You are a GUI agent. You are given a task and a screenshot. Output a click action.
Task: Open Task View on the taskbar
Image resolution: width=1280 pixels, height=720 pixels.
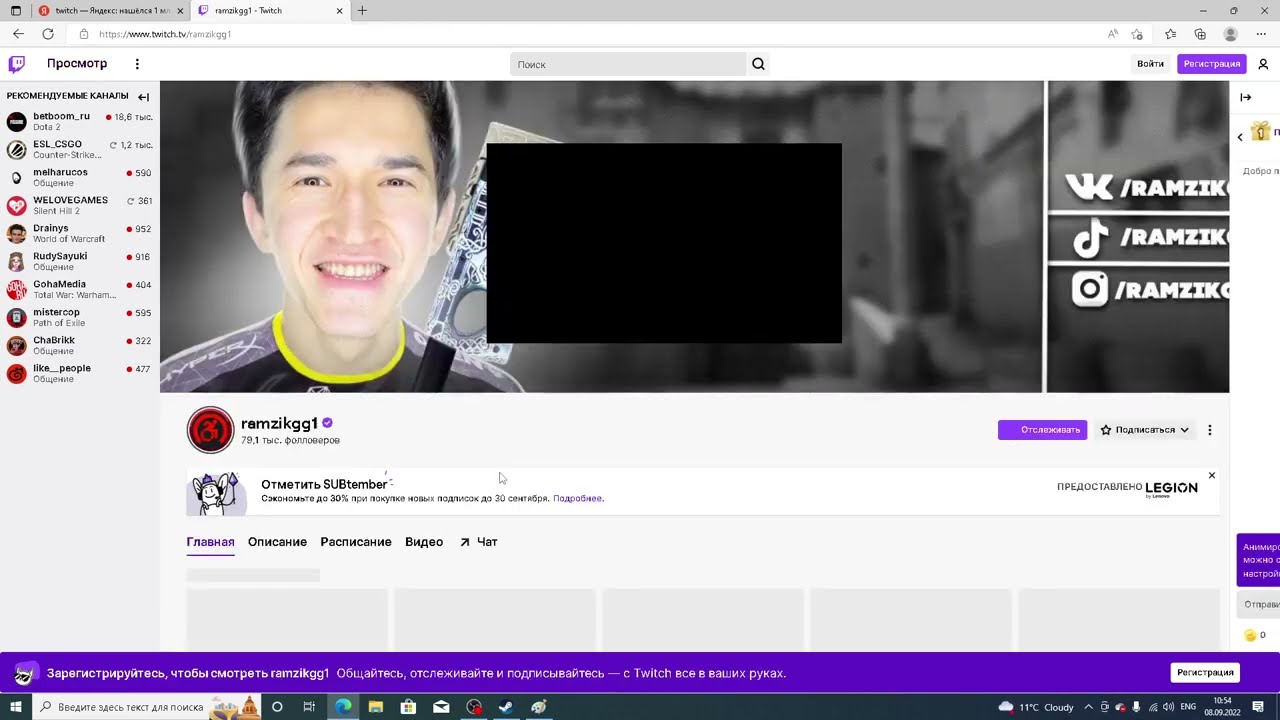(309, 707)
